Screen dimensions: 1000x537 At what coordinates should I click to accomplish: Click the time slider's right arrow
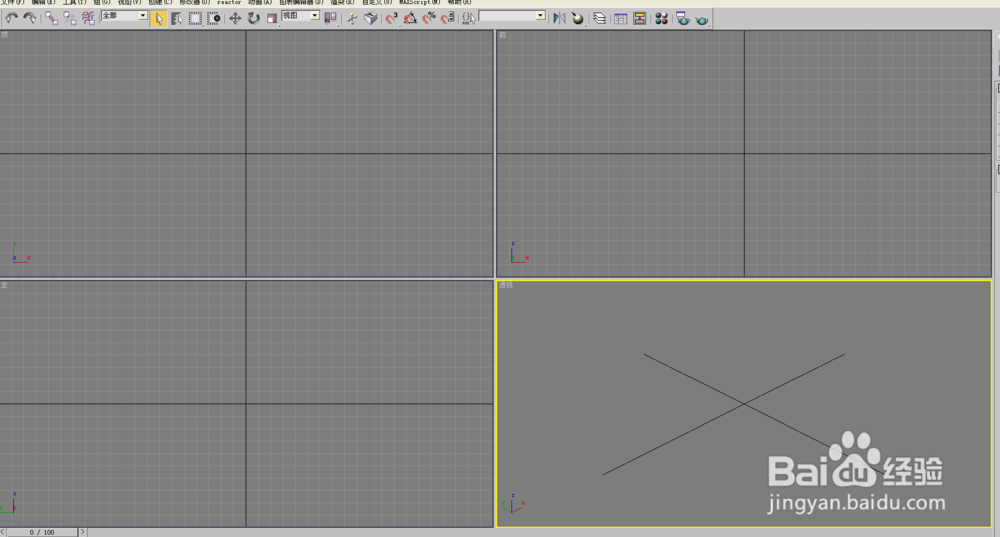82,532
